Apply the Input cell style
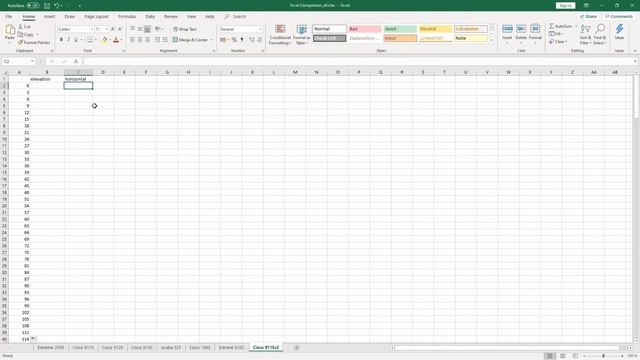This screenshot has height=360, width=640. point(400,38)
